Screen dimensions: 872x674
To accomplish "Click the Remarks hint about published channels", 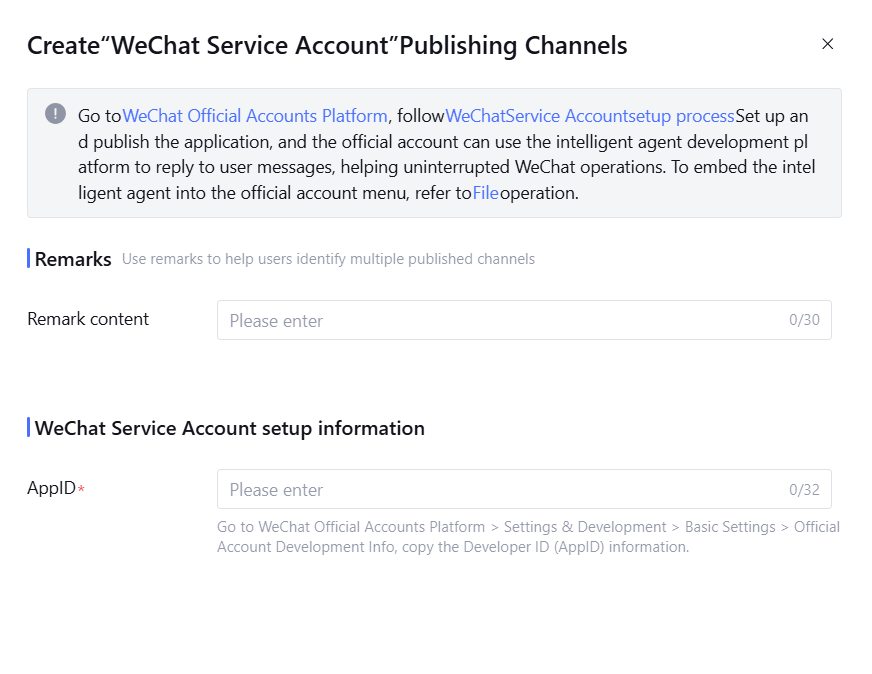I will (328, 259).
